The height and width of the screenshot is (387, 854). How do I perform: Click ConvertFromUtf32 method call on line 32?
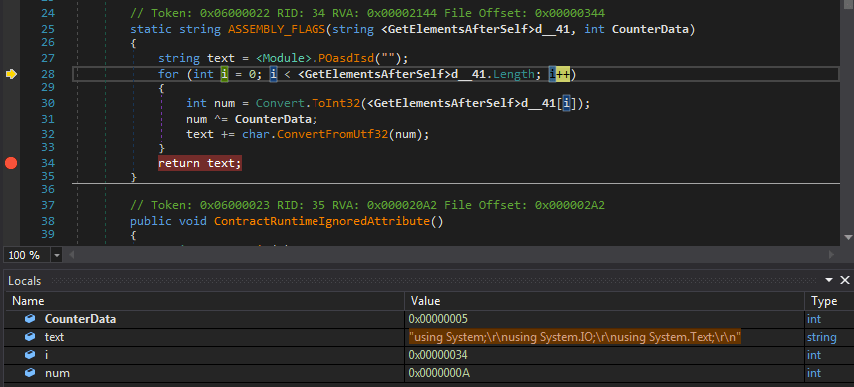point(332,134)
